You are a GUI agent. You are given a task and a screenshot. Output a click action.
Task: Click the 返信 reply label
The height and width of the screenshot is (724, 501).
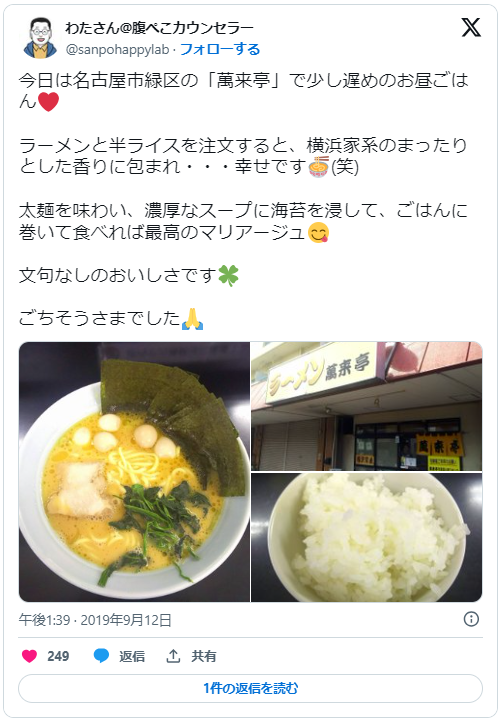132,656
